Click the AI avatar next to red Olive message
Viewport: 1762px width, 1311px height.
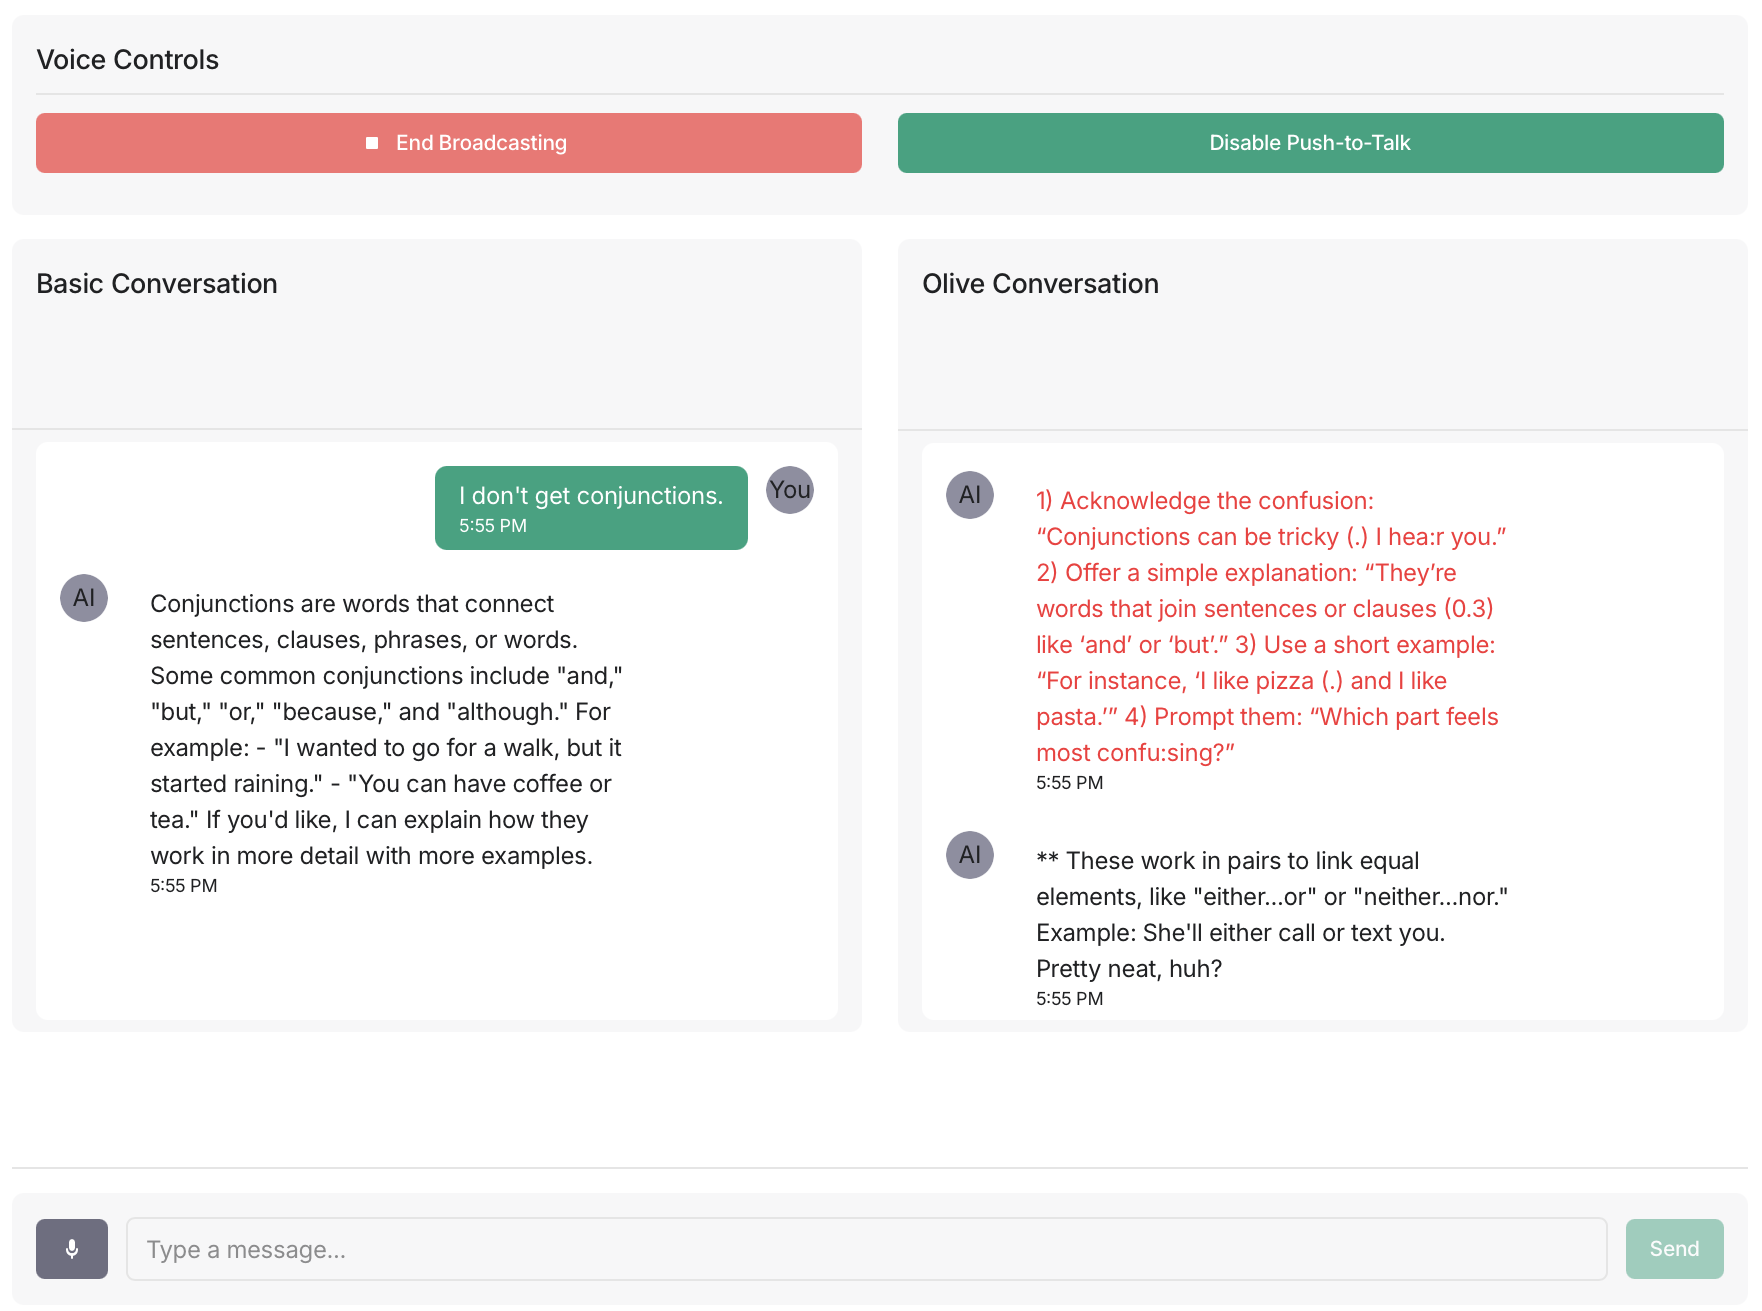pos(970,495)
